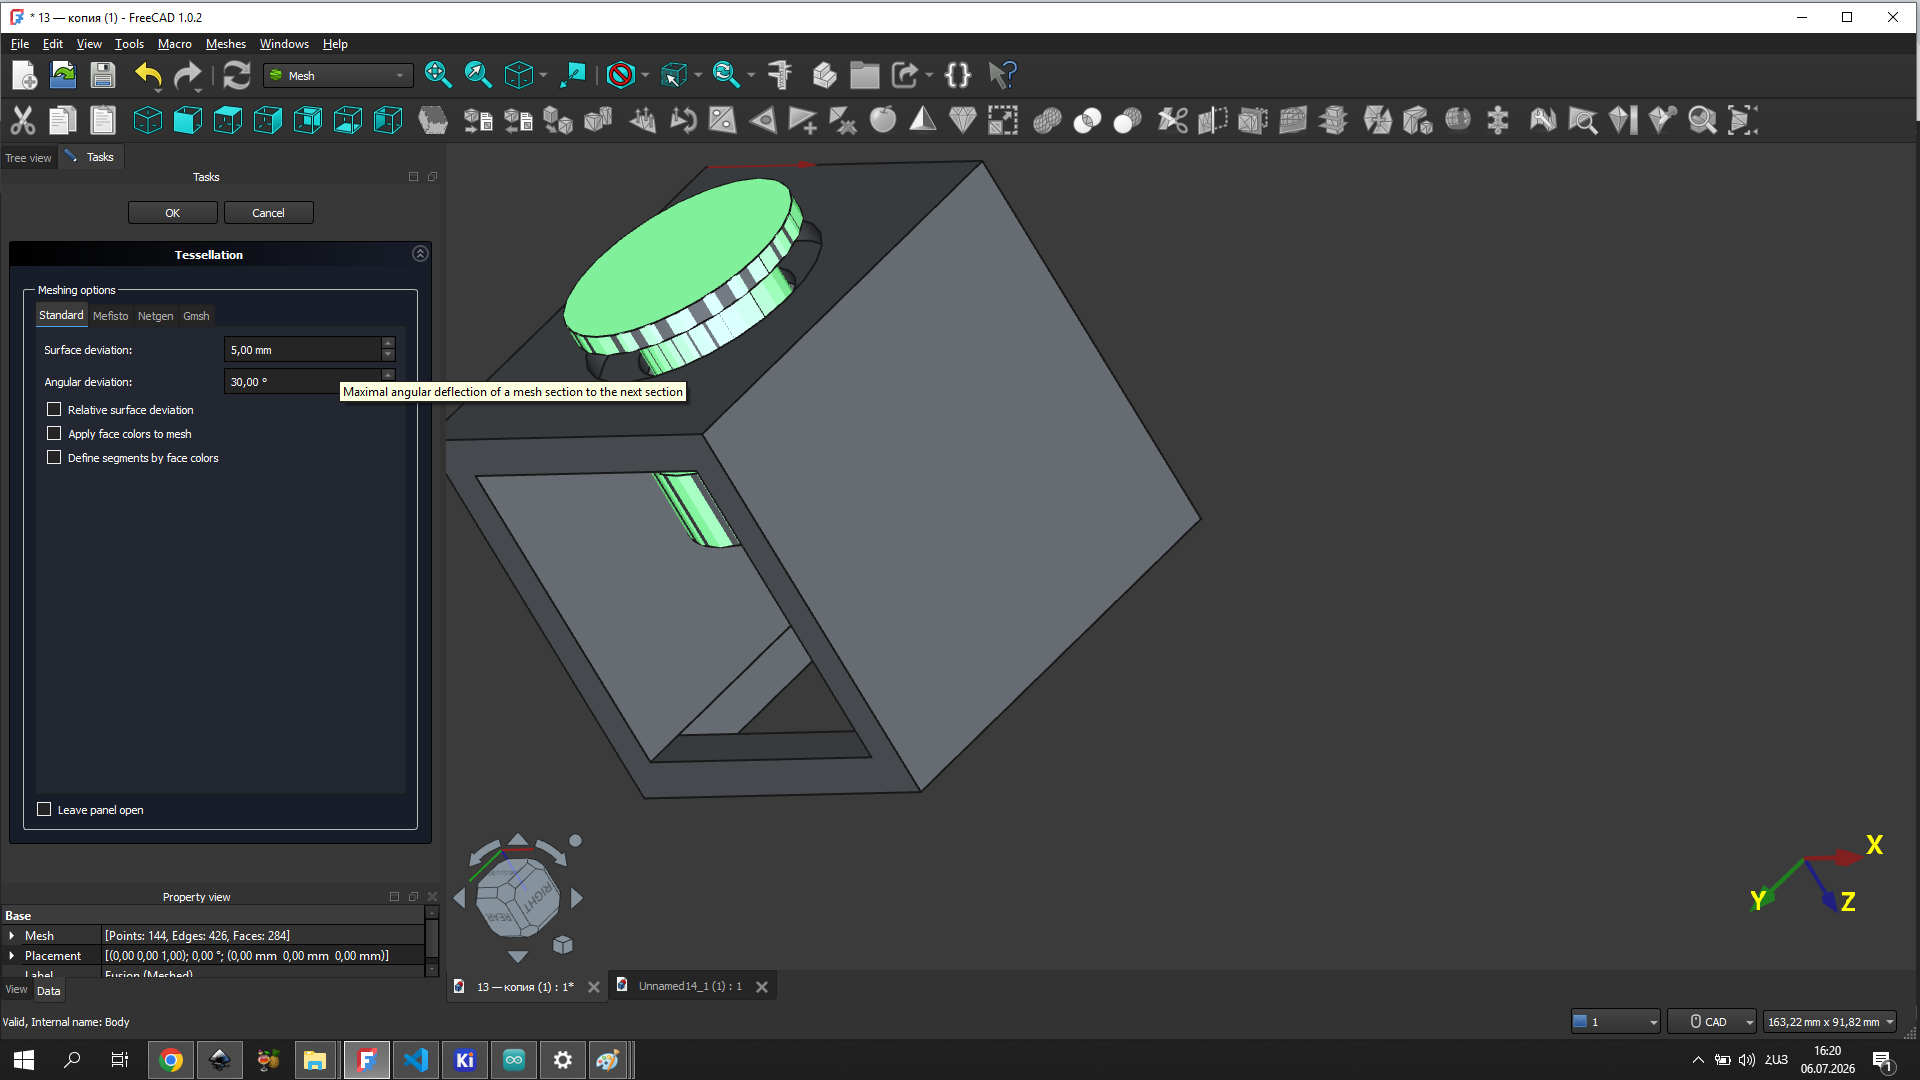Screen dimensions: 1920x1080
Task: Open Chrome from the taskbar
Action: (171, 1060)
